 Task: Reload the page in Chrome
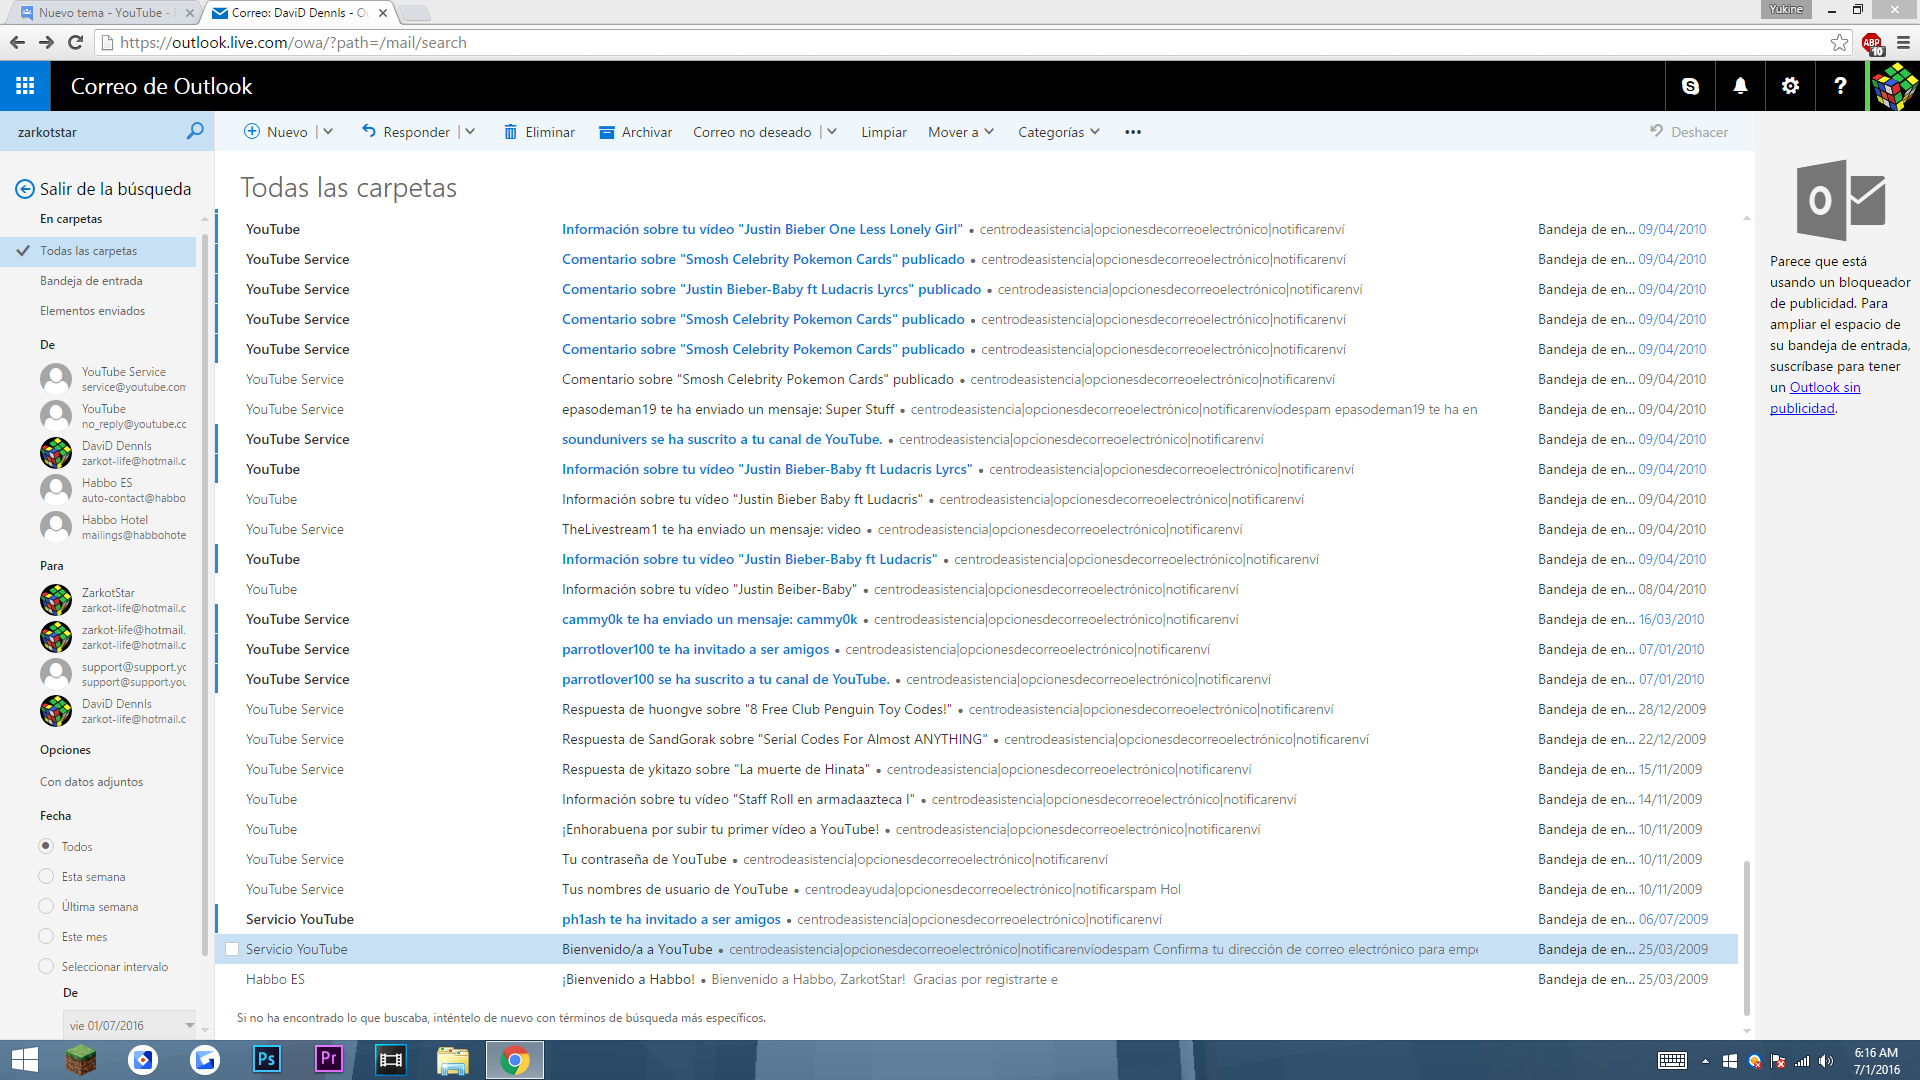75,42
